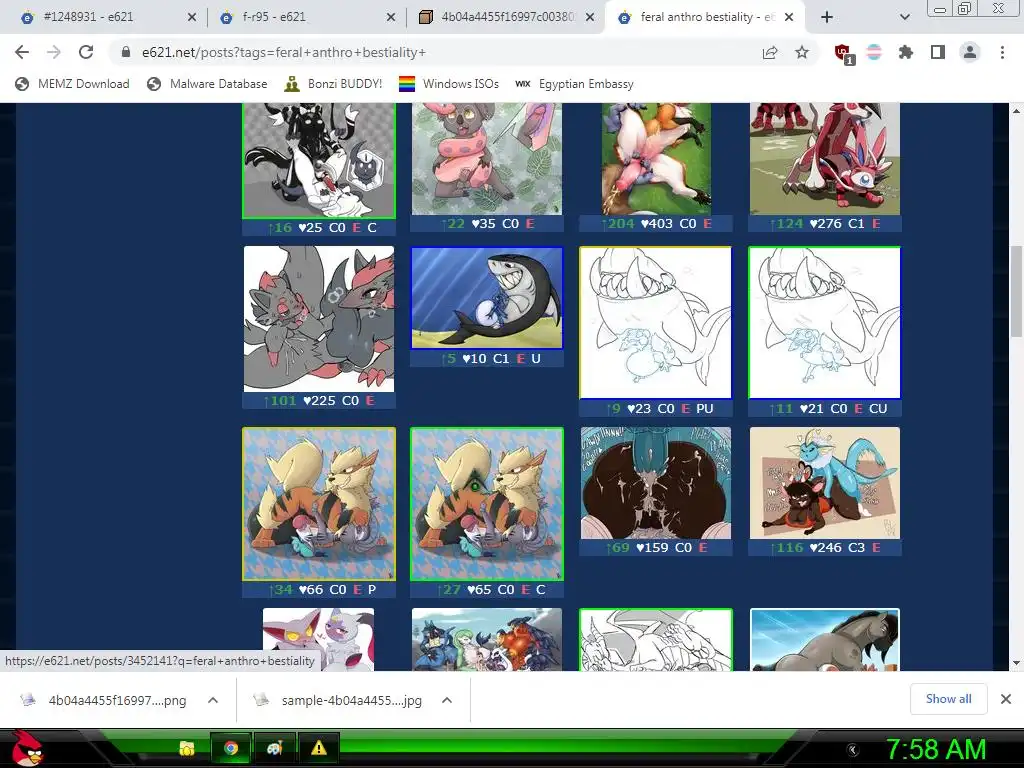This screenshot has width=1024, height=768.
Task: Click the post stats reading '11 ♥21 C0 E CU'
Action: 825,409
